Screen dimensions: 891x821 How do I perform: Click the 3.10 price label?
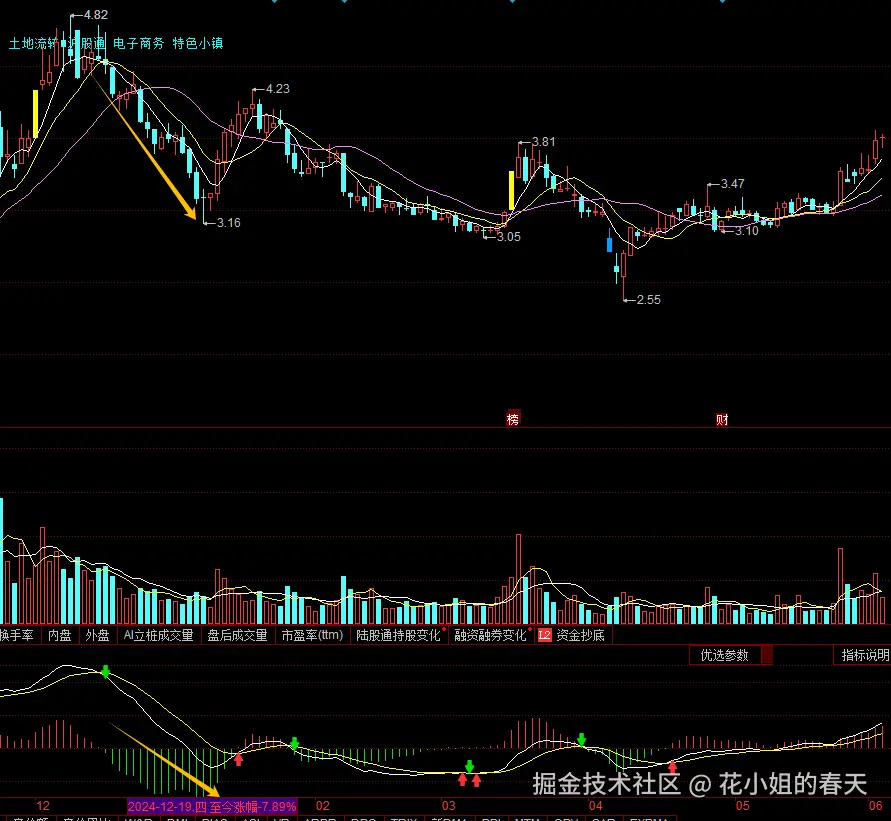tap(747, 231)
